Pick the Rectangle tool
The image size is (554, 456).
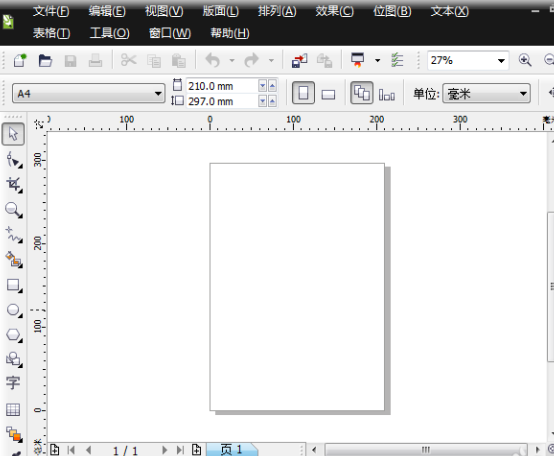click(x=14, y=285)
